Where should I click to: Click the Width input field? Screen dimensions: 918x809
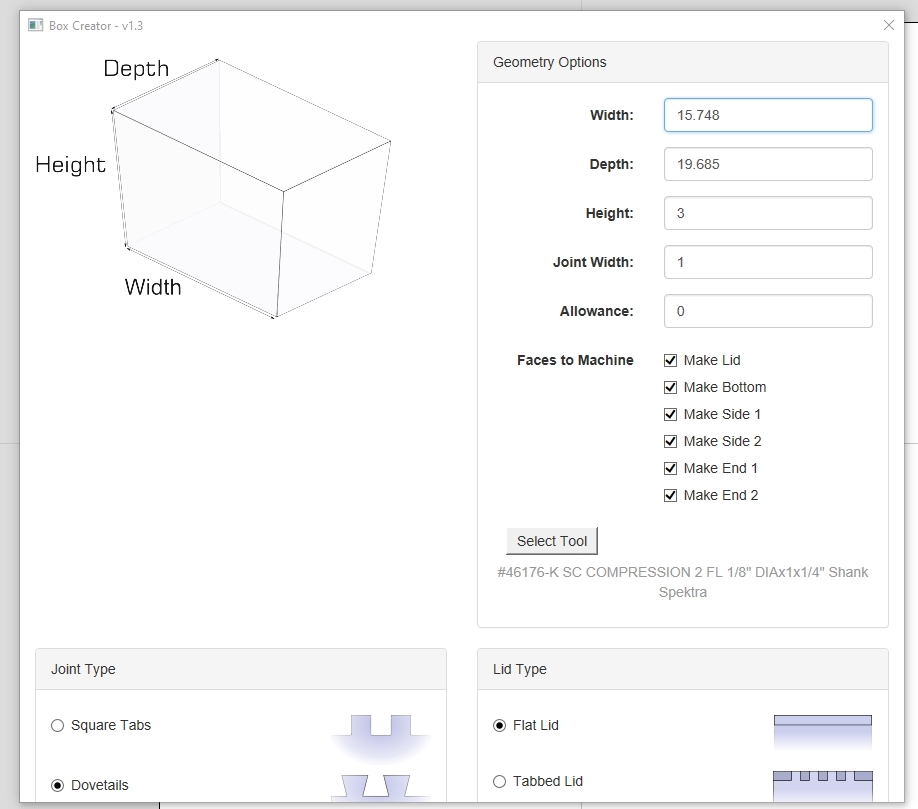tap(767, 115)
